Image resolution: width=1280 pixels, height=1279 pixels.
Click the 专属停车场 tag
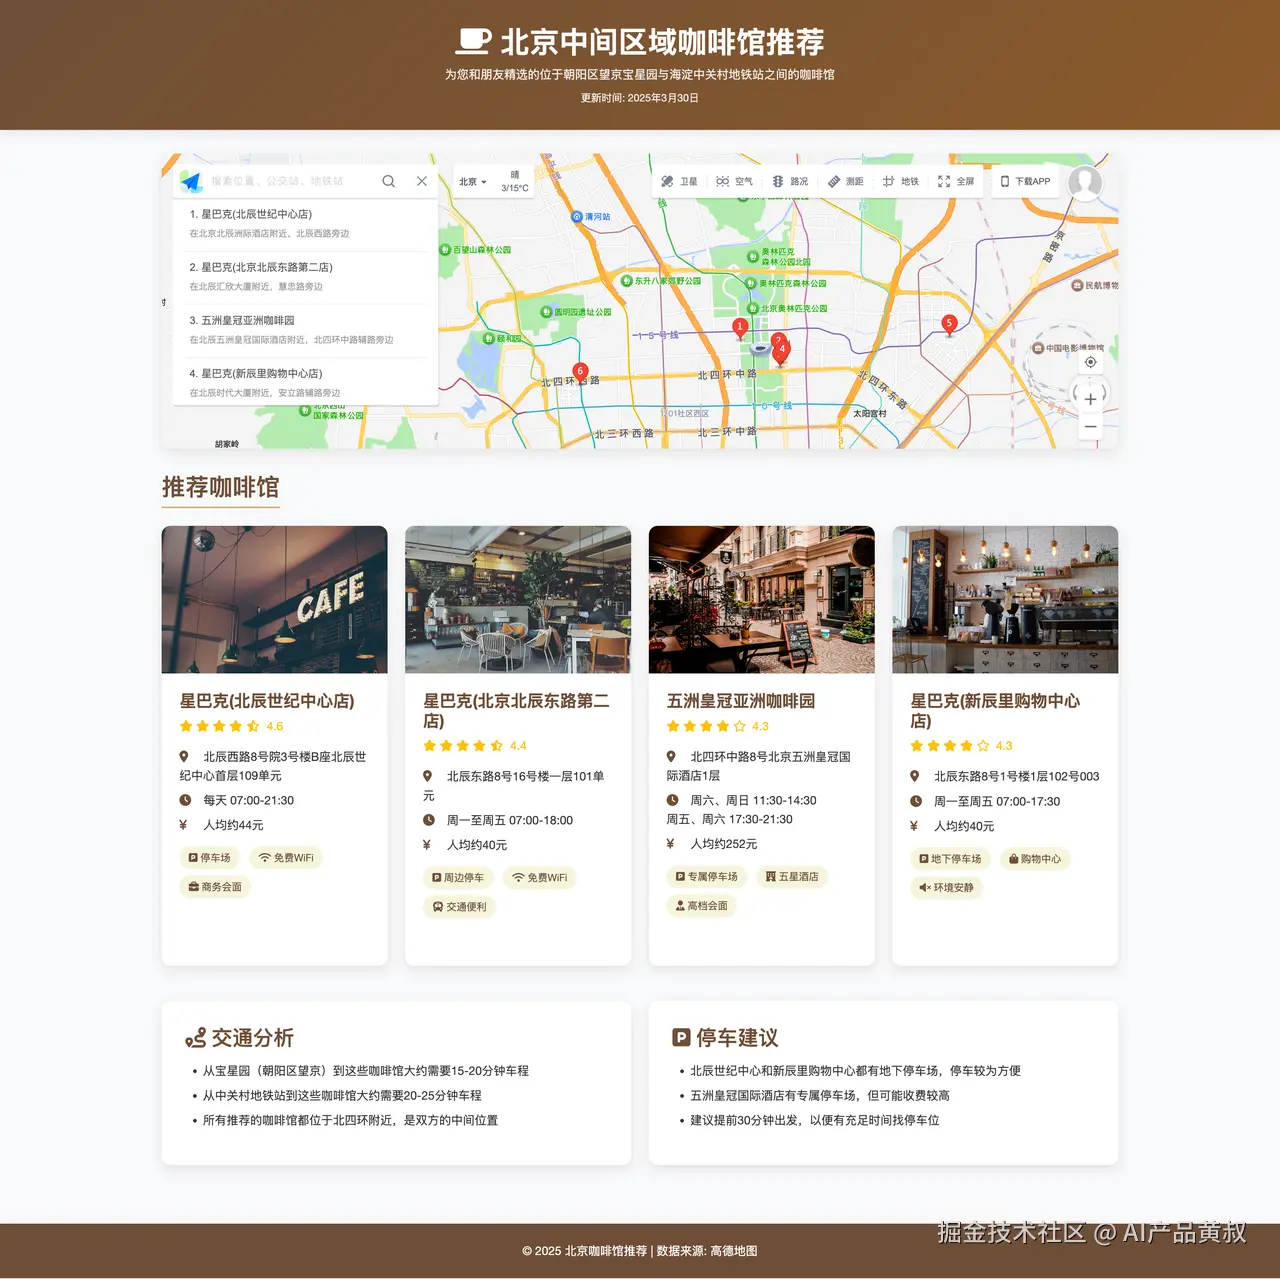pyautogui.click(x=707, y=877)
